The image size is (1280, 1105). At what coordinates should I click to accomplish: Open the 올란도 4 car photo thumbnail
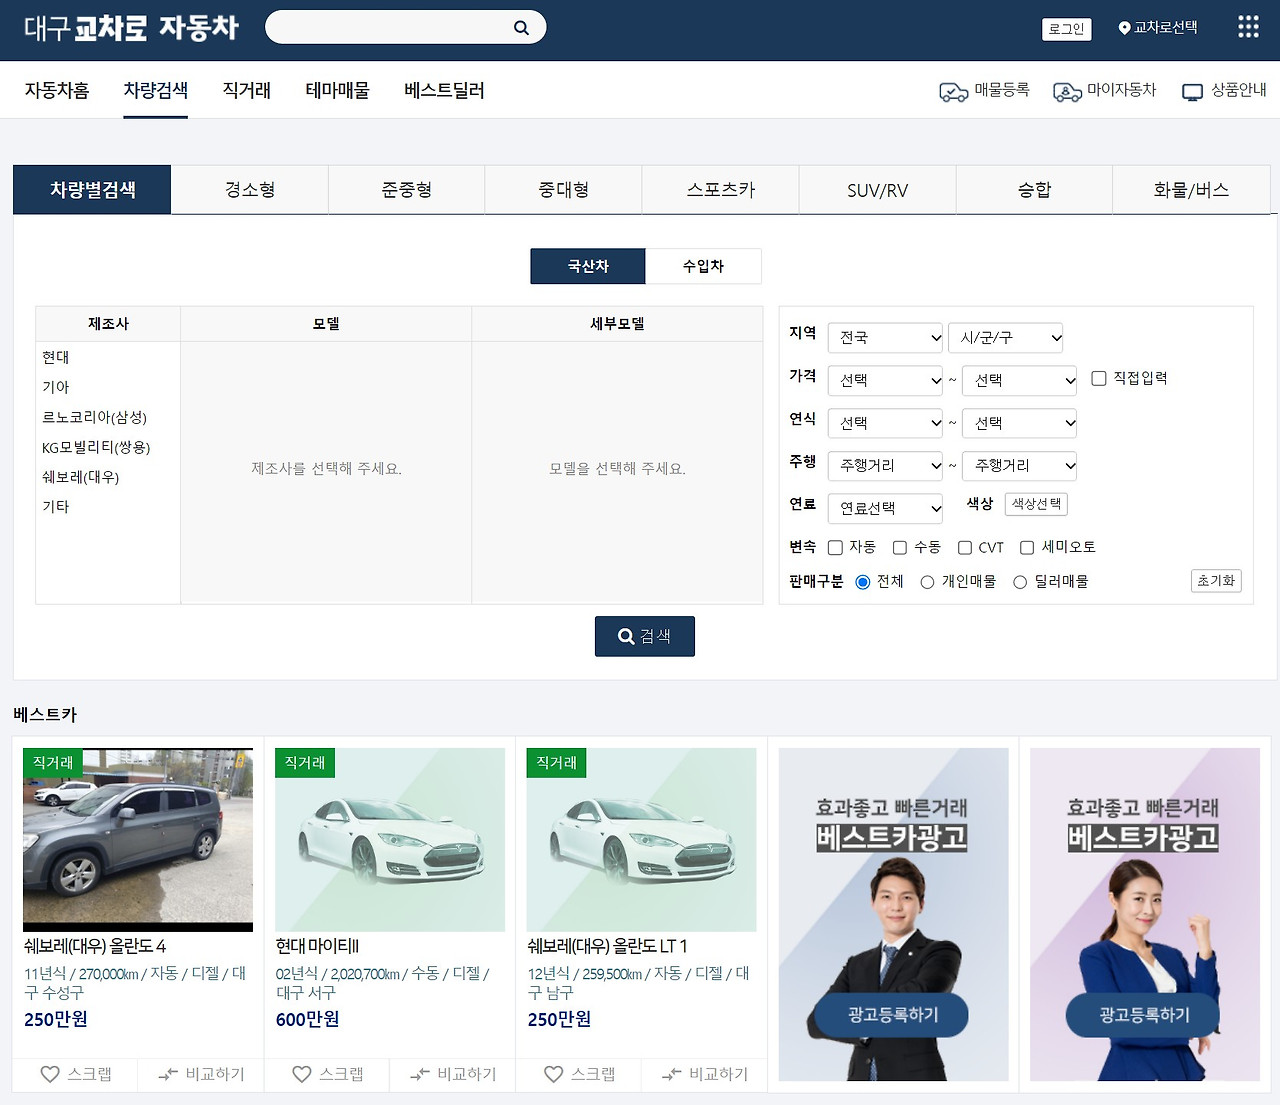pyautogui.click(x=138, y=840)
